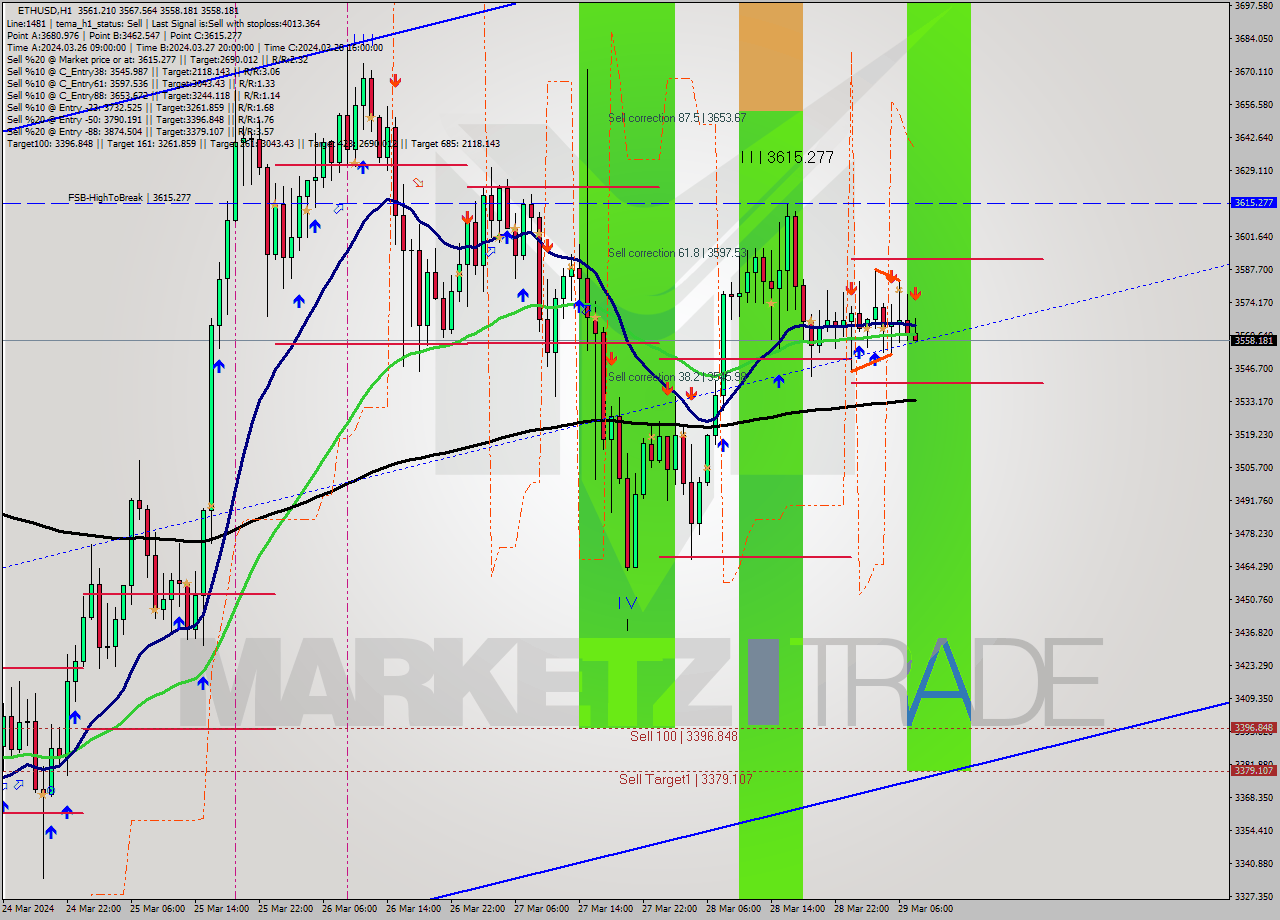The height and width of the screenshot is (920, 1280).
Task: Click price axis value 3642.640
Action: click(x=1253, y=138)
